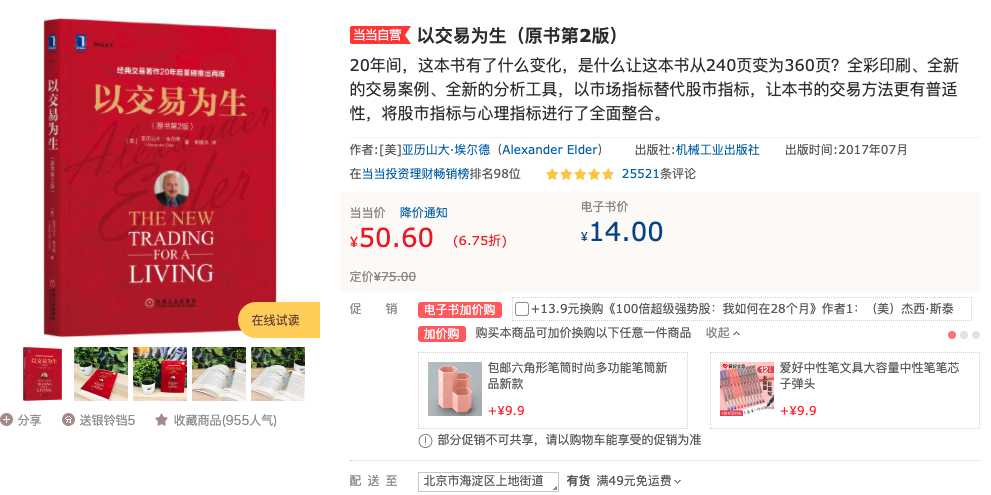Click the 送银铃铛5 bell icon
The image size is (991, 495).
(x=68, y=420)
